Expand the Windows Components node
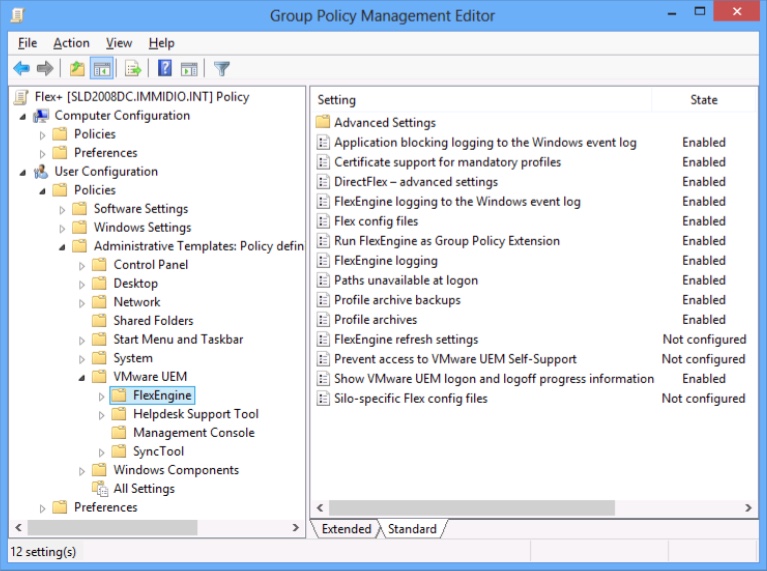This screenshot has width=767, height=571. 82,471
